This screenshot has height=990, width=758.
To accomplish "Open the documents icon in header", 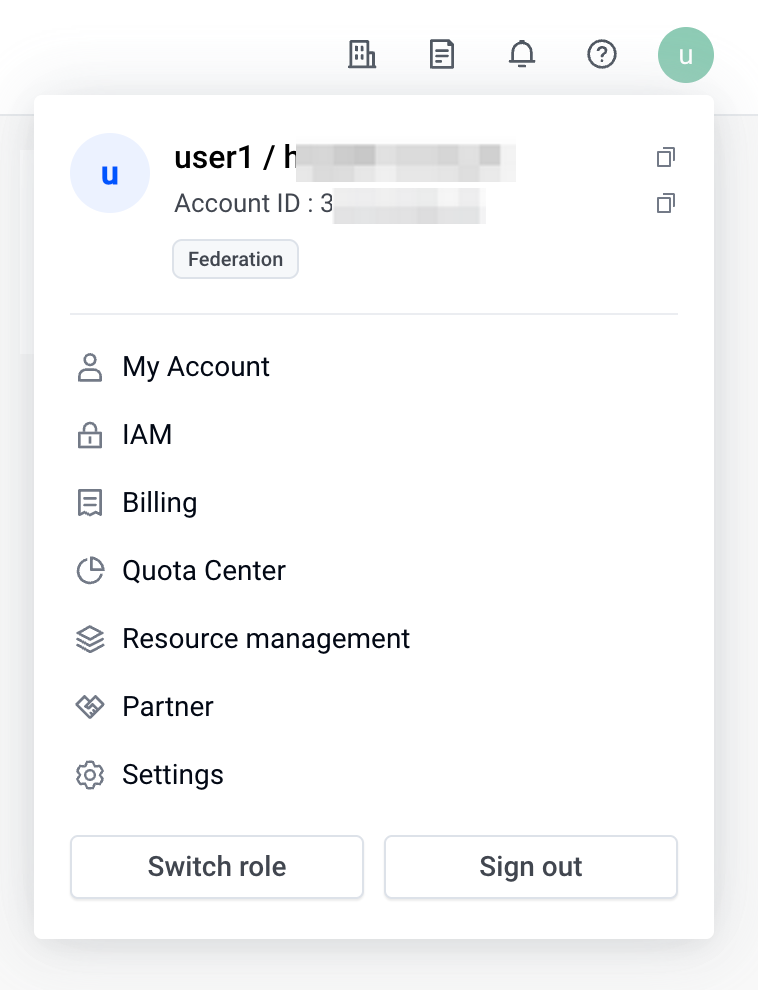I will (442, 54).
